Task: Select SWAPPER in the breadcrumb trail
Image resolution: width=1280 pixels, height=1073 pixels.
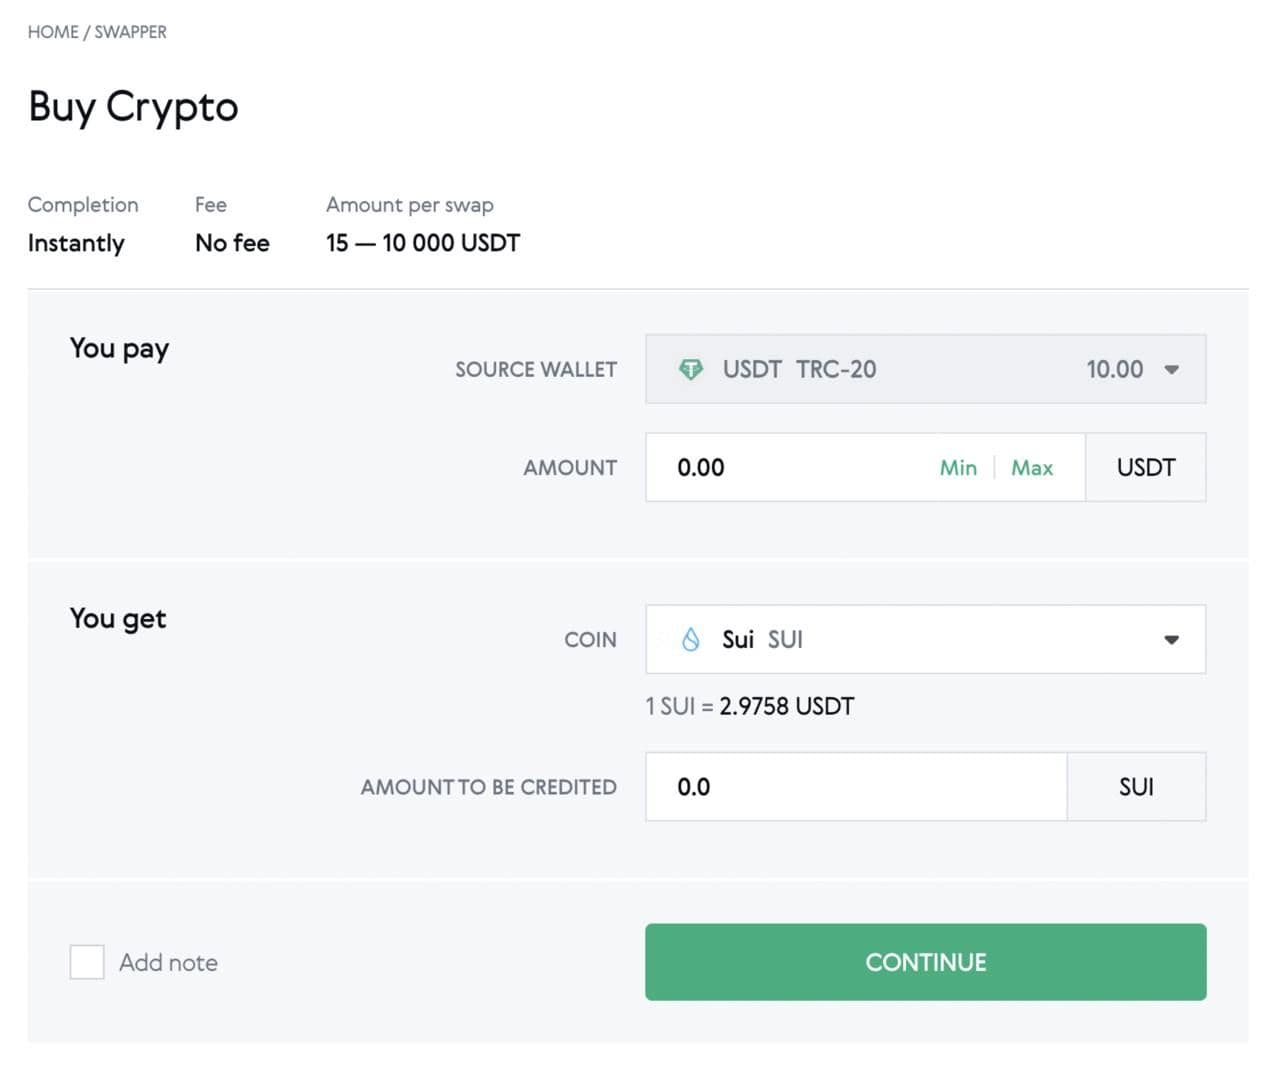Action: (x=129, y=31)
